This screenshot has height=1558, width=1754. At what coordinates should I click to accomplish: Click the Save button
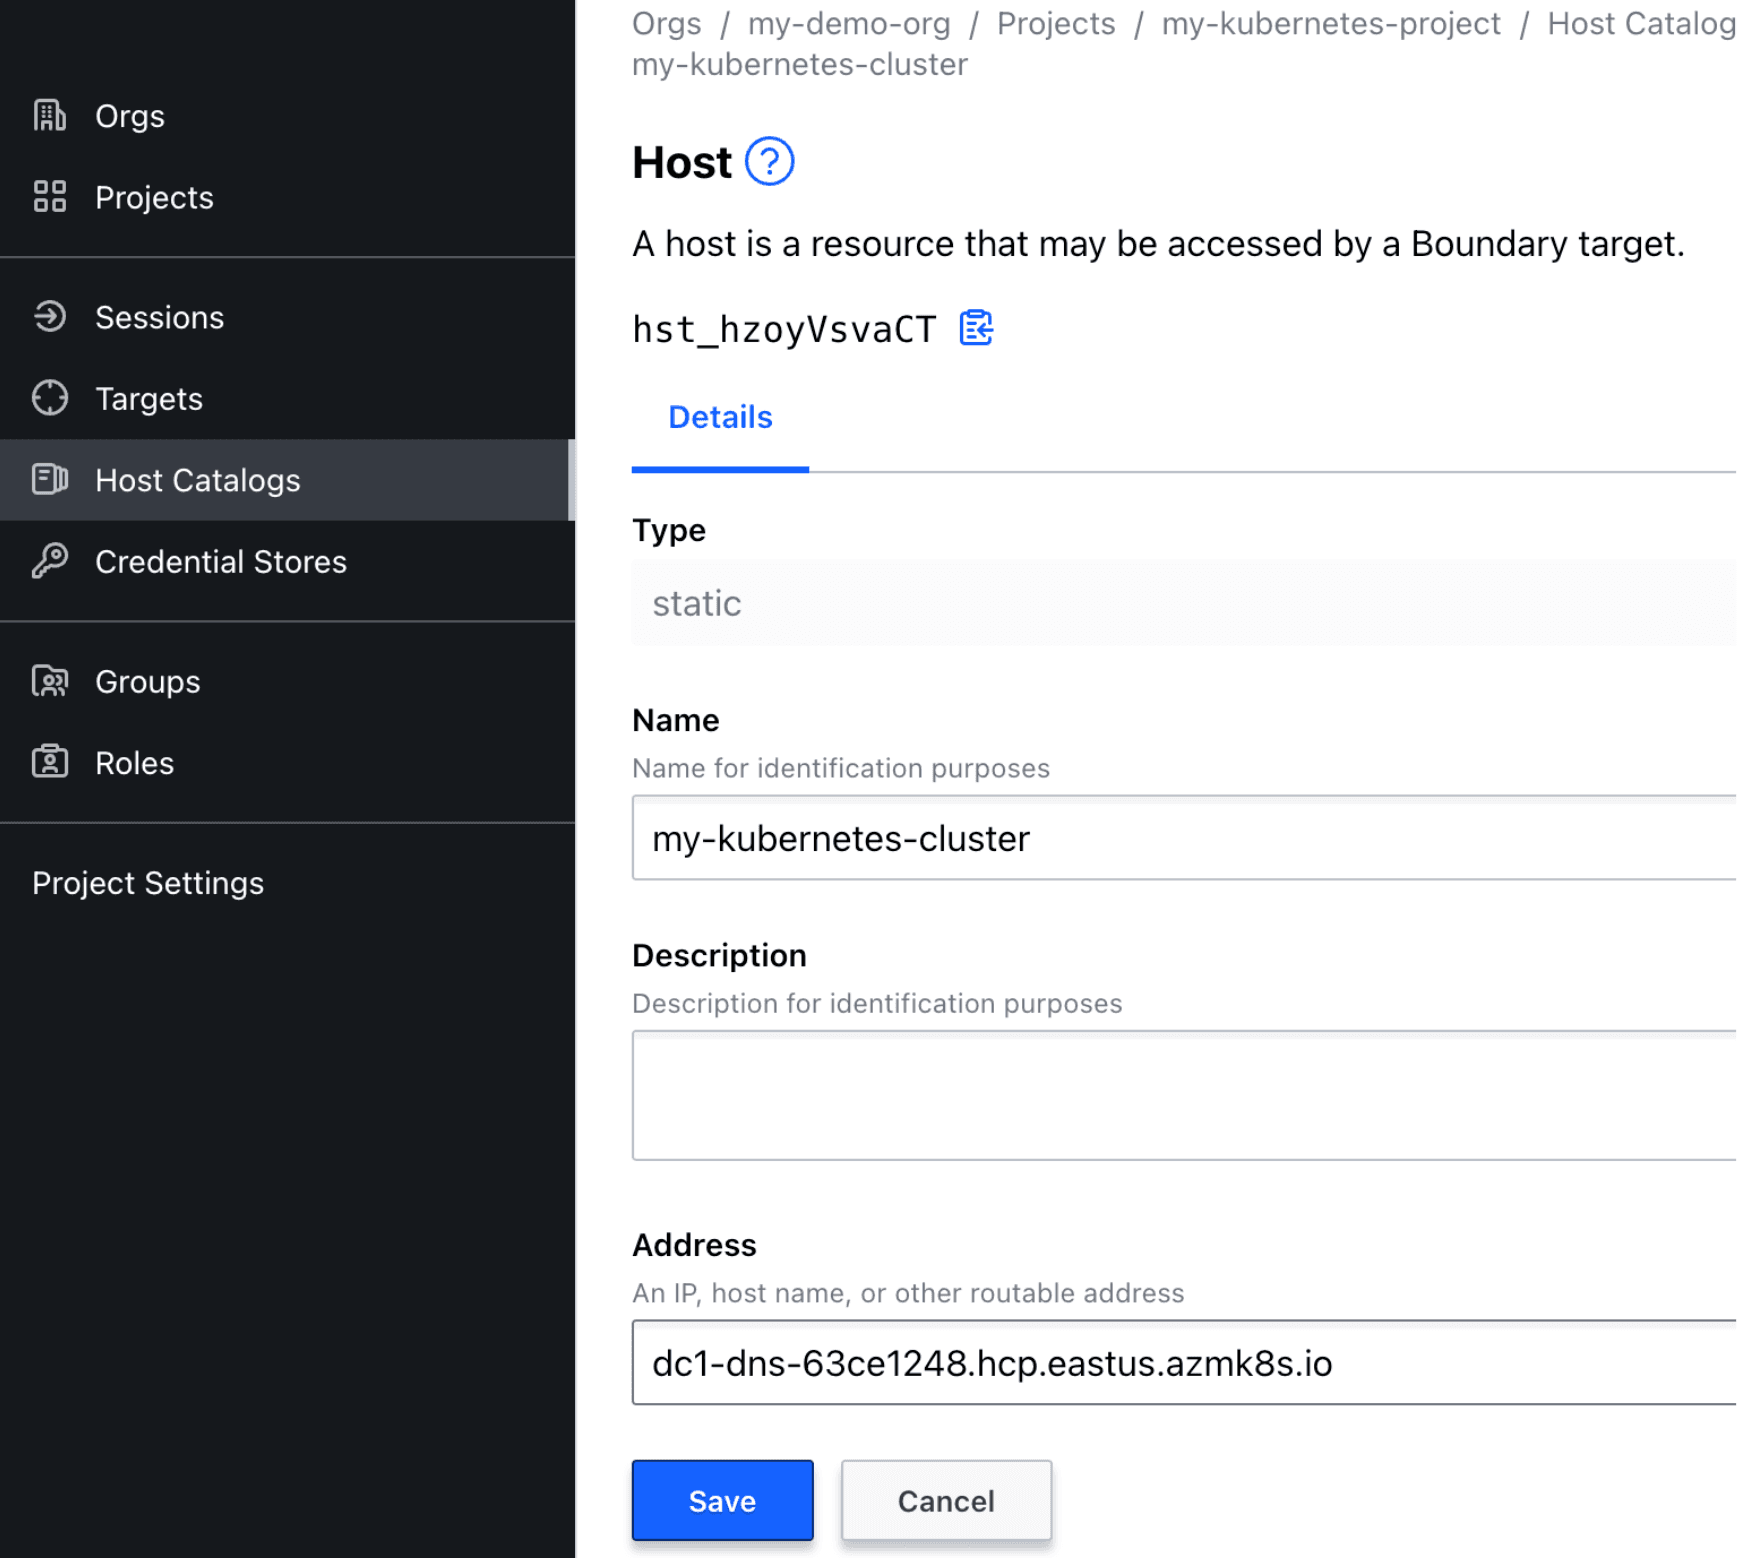pos(722,1500)
